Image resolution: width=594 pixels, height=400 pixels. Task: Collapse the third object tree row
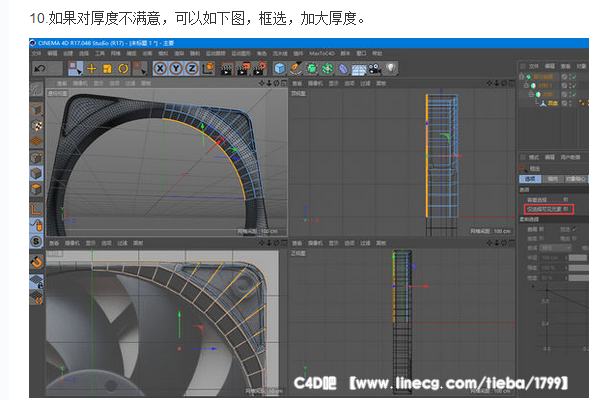531,94
